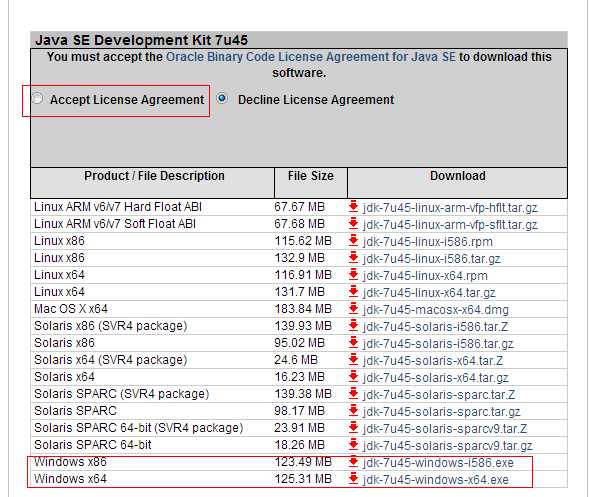The height and width of the screenshot is (497, 589).
Task: Click red download arrow for linux-arm-vfp-sflt
Action: coord(353,224)
